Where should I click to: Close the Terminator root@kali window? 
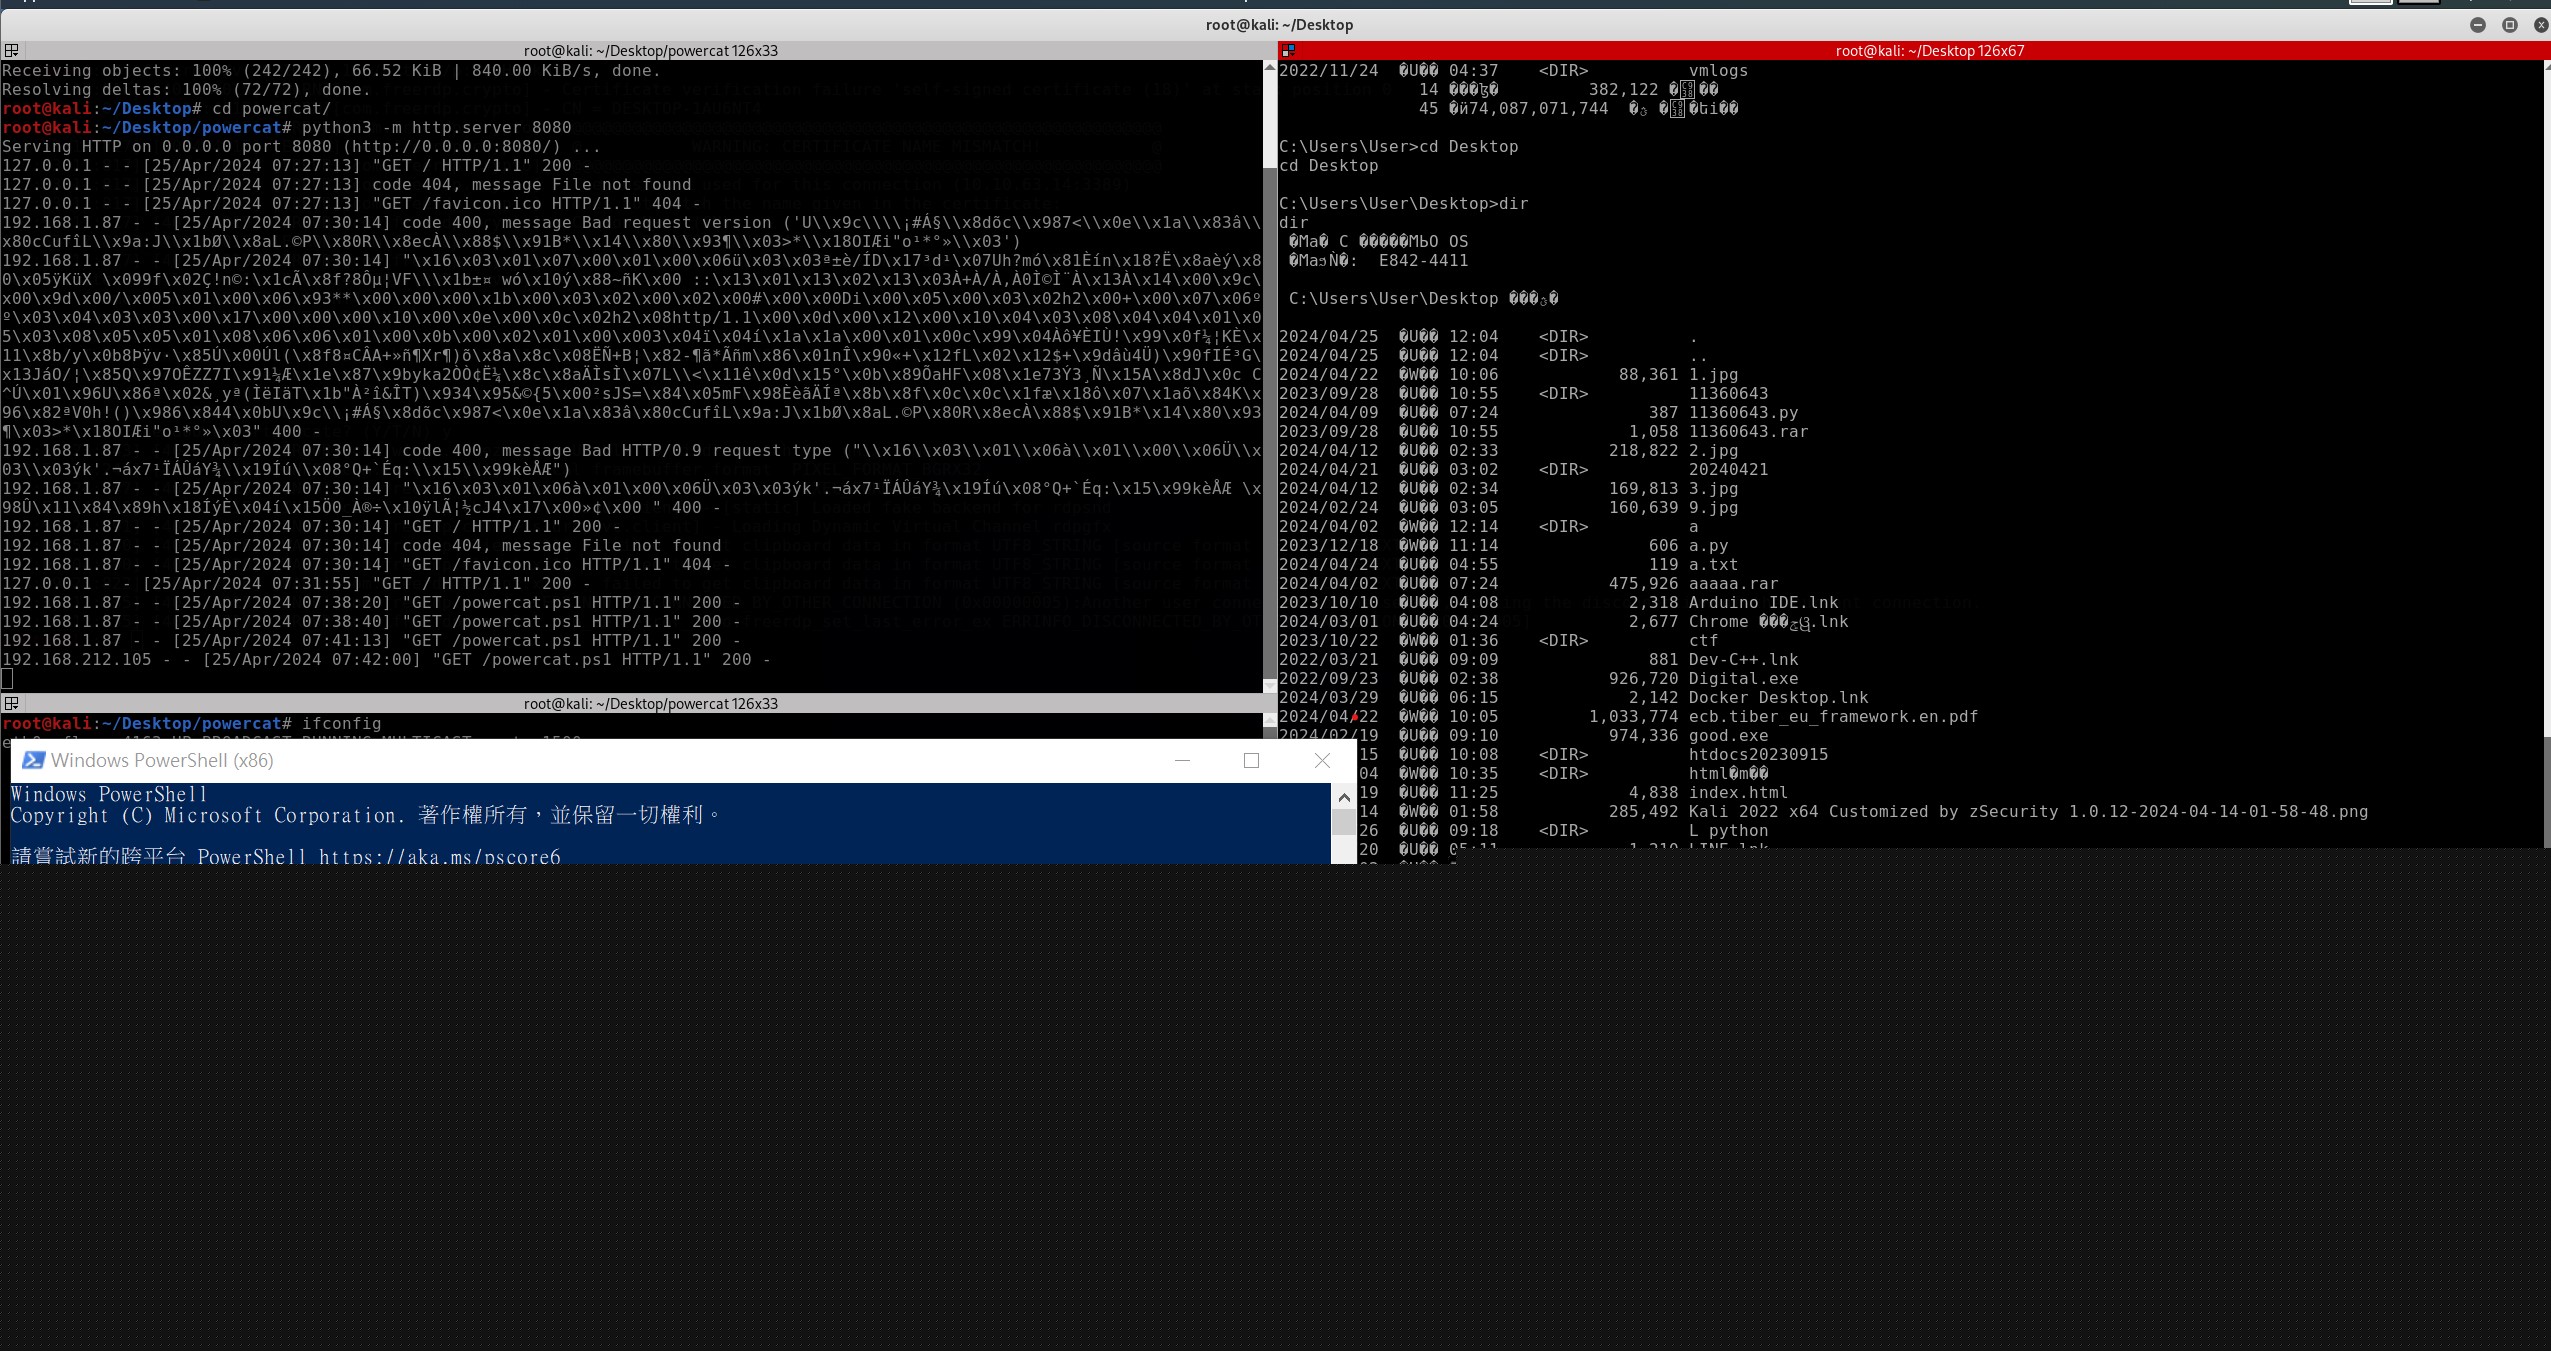click(2541, 25)
